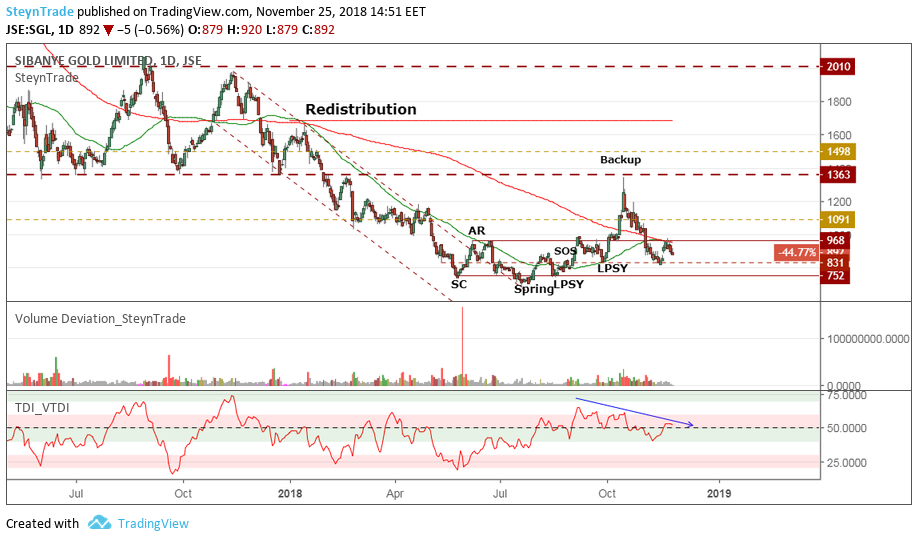The image size is (918, 541).
Task: Click the 1800 value on the price axis
Action: (838, 102)
